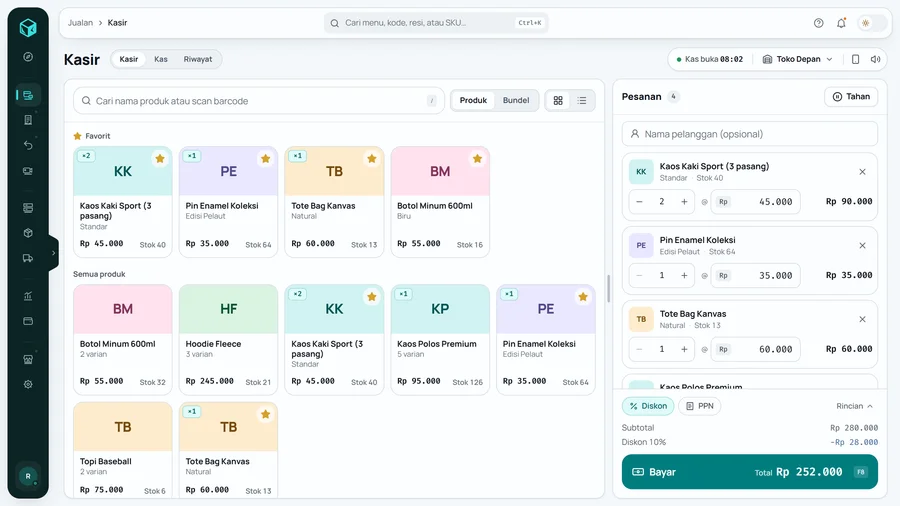Click the device display icon next to Toko Depan
The height and width of the screenshot is (506, 900).
pos(855,59)
